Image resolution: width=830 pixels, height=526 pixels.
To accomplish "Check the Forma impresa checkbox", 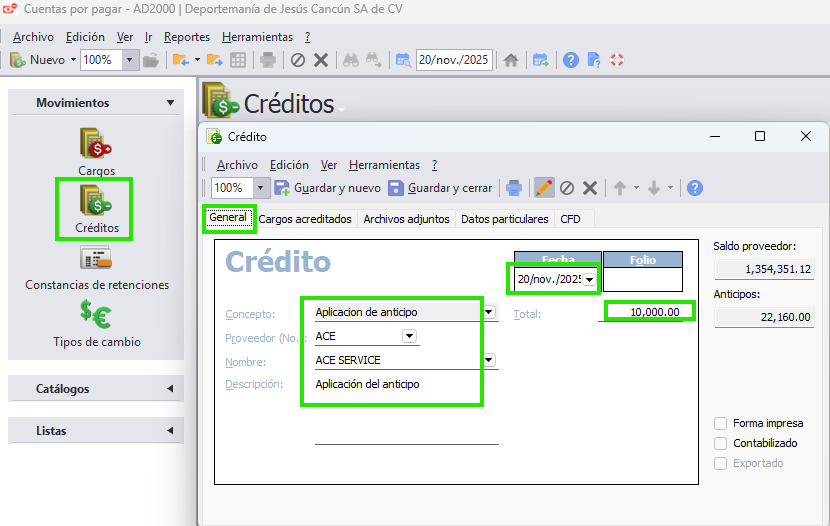I will tap(721, 423).
